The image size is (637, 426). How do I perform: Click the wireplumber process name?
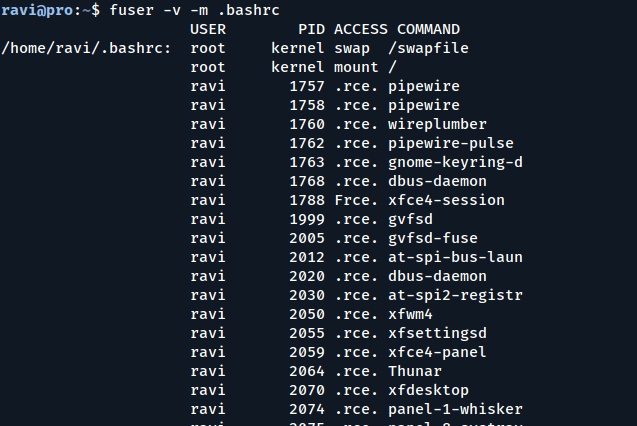point(437,124)
